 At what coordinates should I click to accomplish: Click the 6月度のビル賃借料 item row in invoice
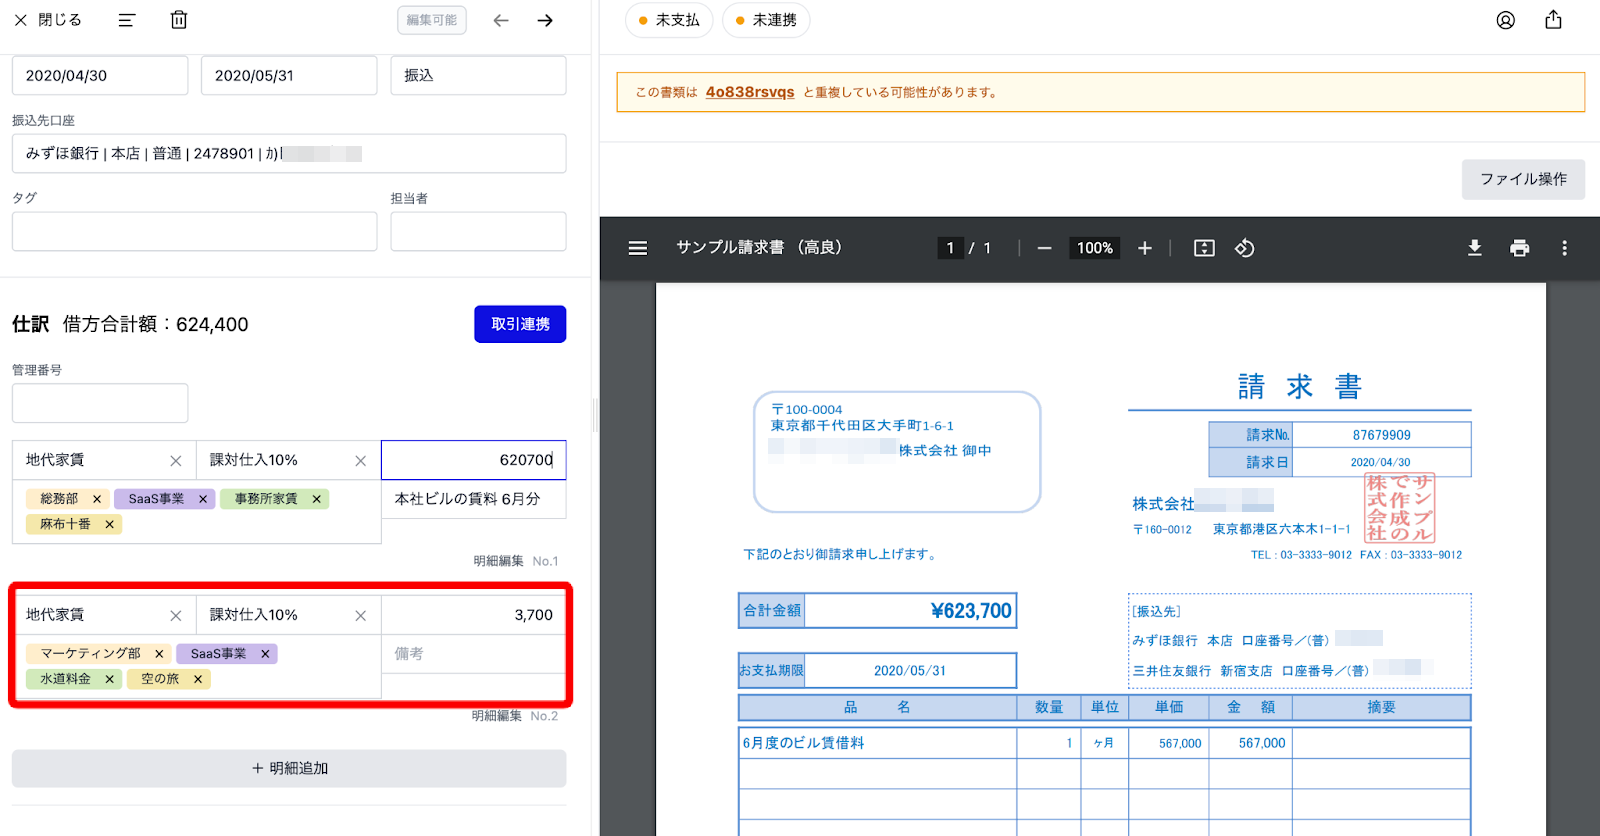pyautogui.click(x=1104, y=743)
